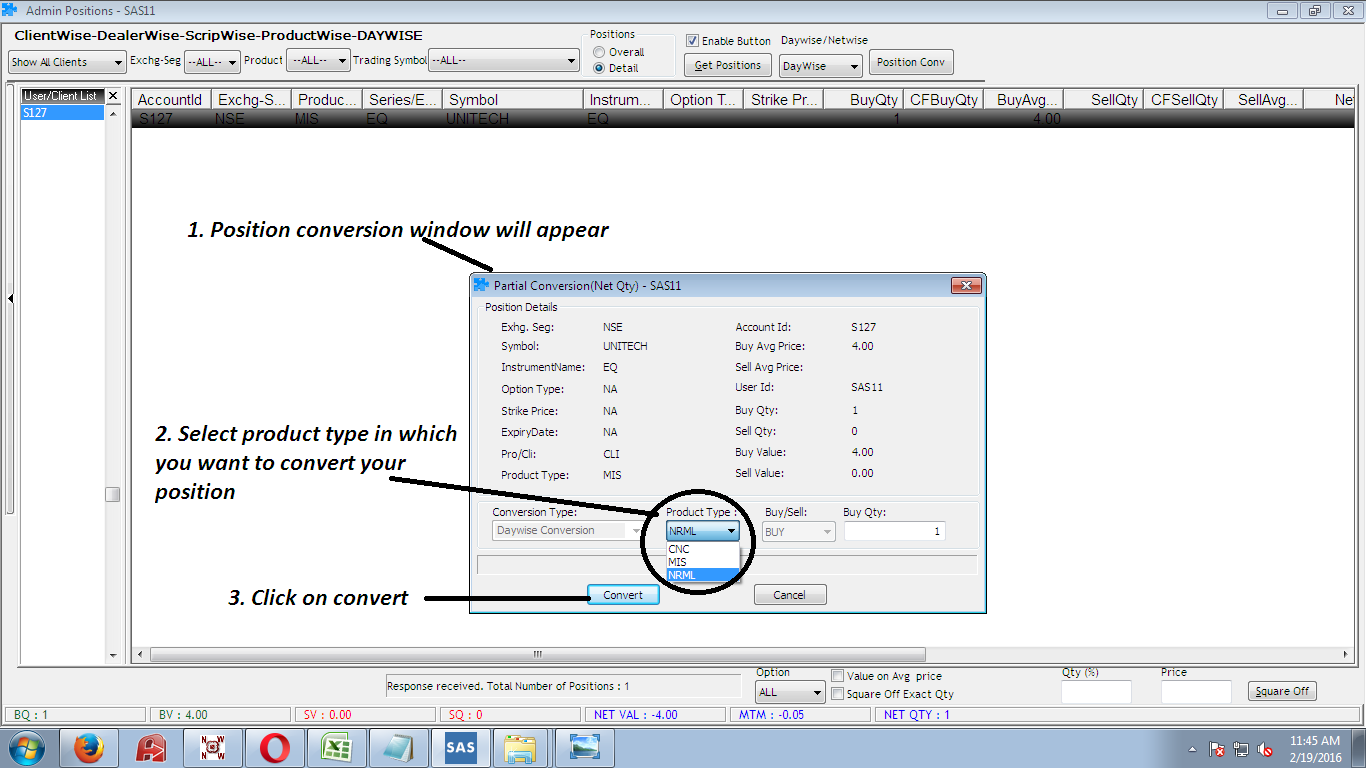Click the Square Off button
Image resolution: width=1366 pixels, height=768 pixels.
point(1282,691)
